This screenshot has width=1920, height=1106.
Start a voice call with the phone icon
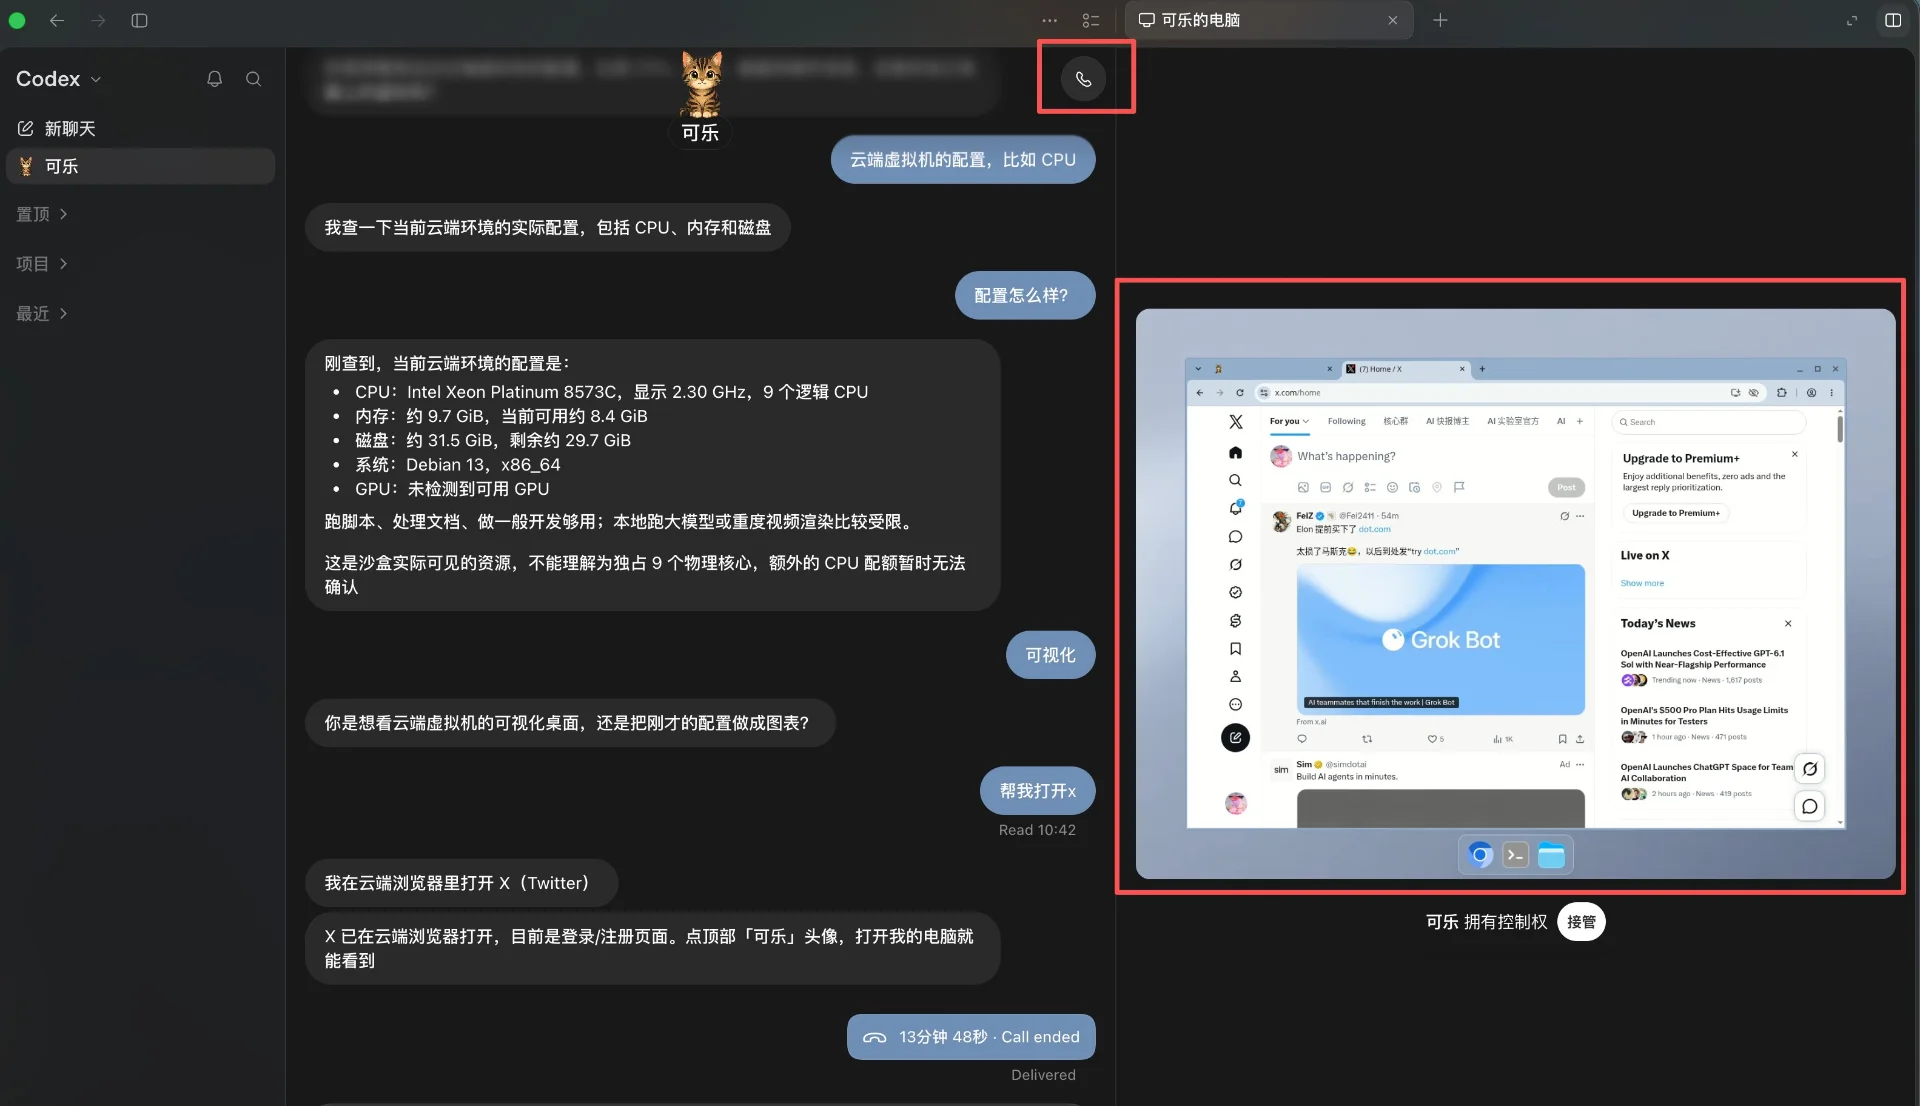point(1084,79)
